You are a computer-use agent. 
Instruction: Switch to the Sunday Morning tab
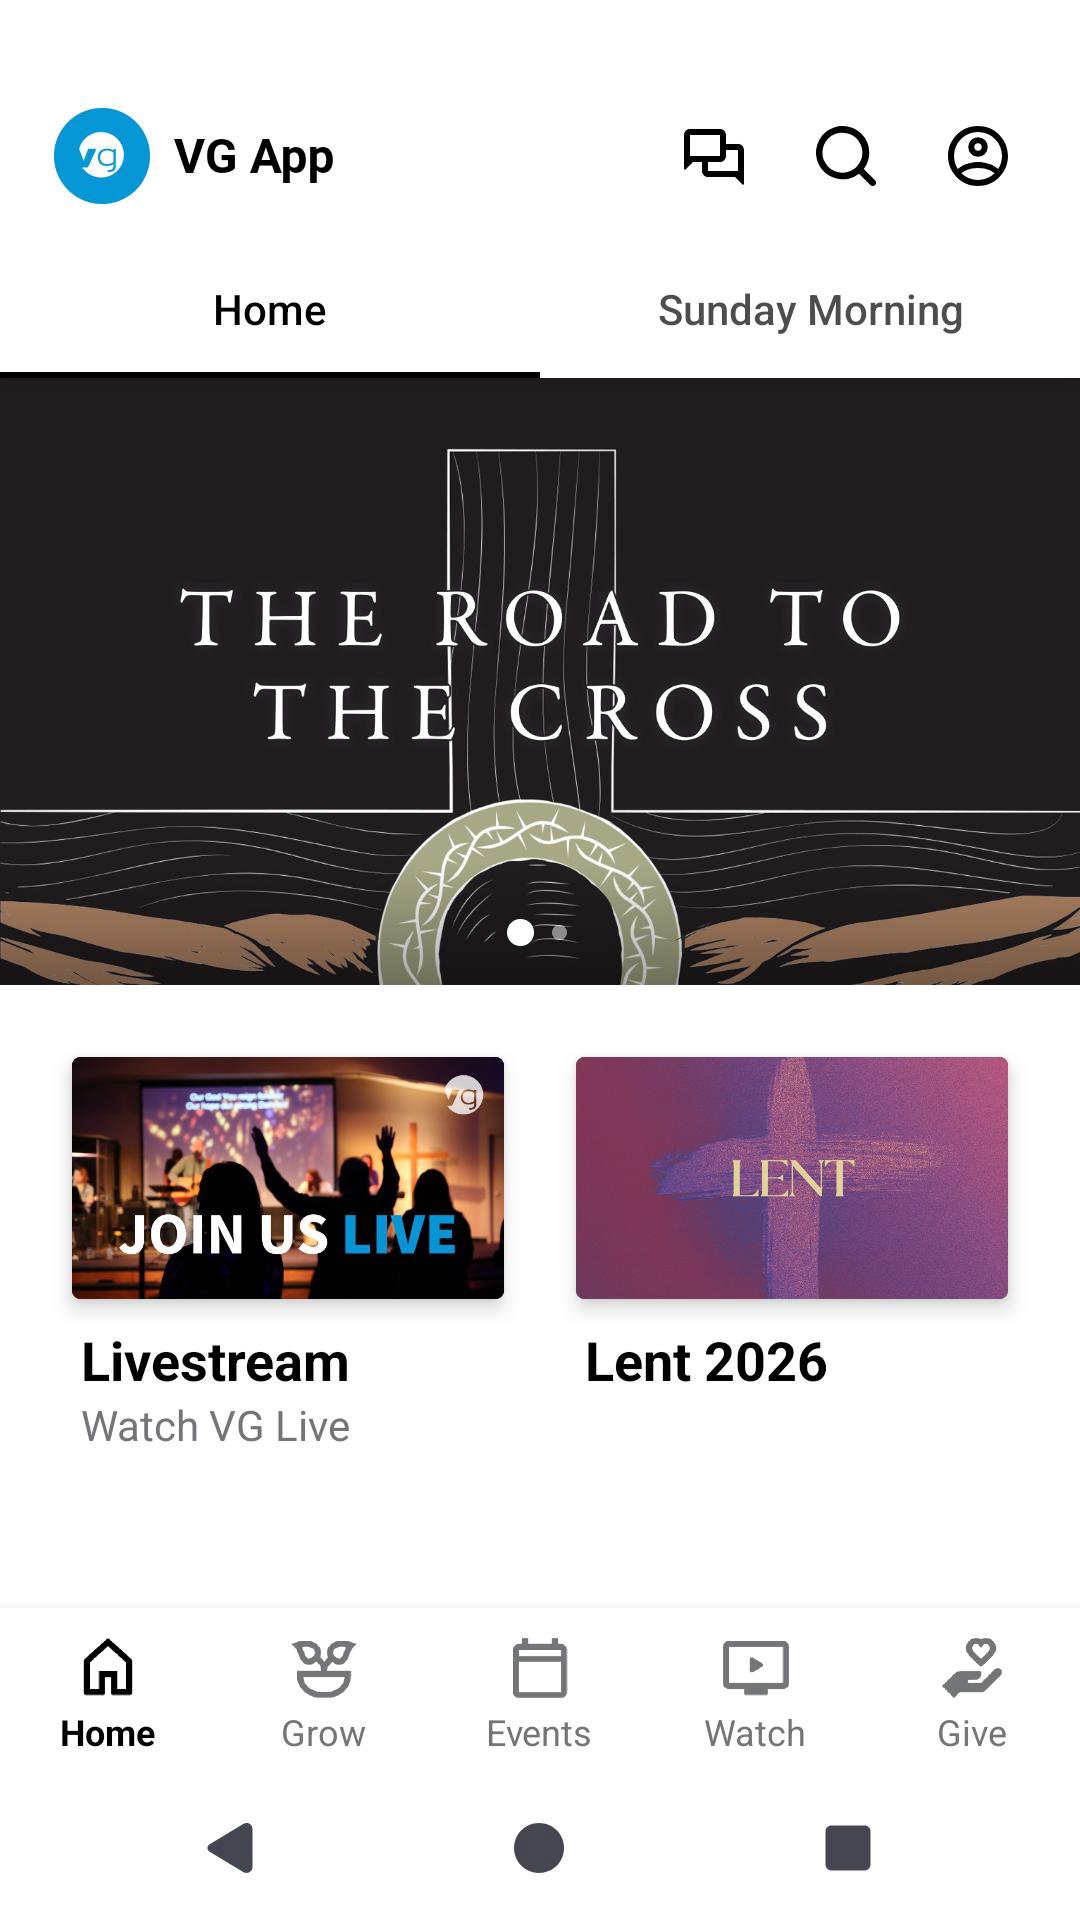pyautogui.click(x=810, y=311)
